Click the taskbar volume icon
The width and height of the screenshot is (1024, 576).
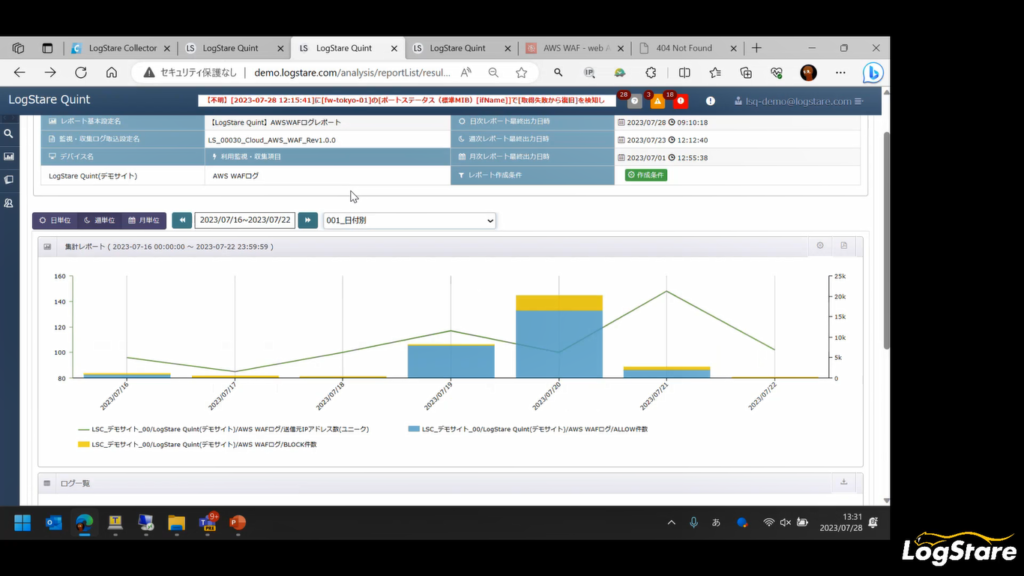tap(785, 522)
